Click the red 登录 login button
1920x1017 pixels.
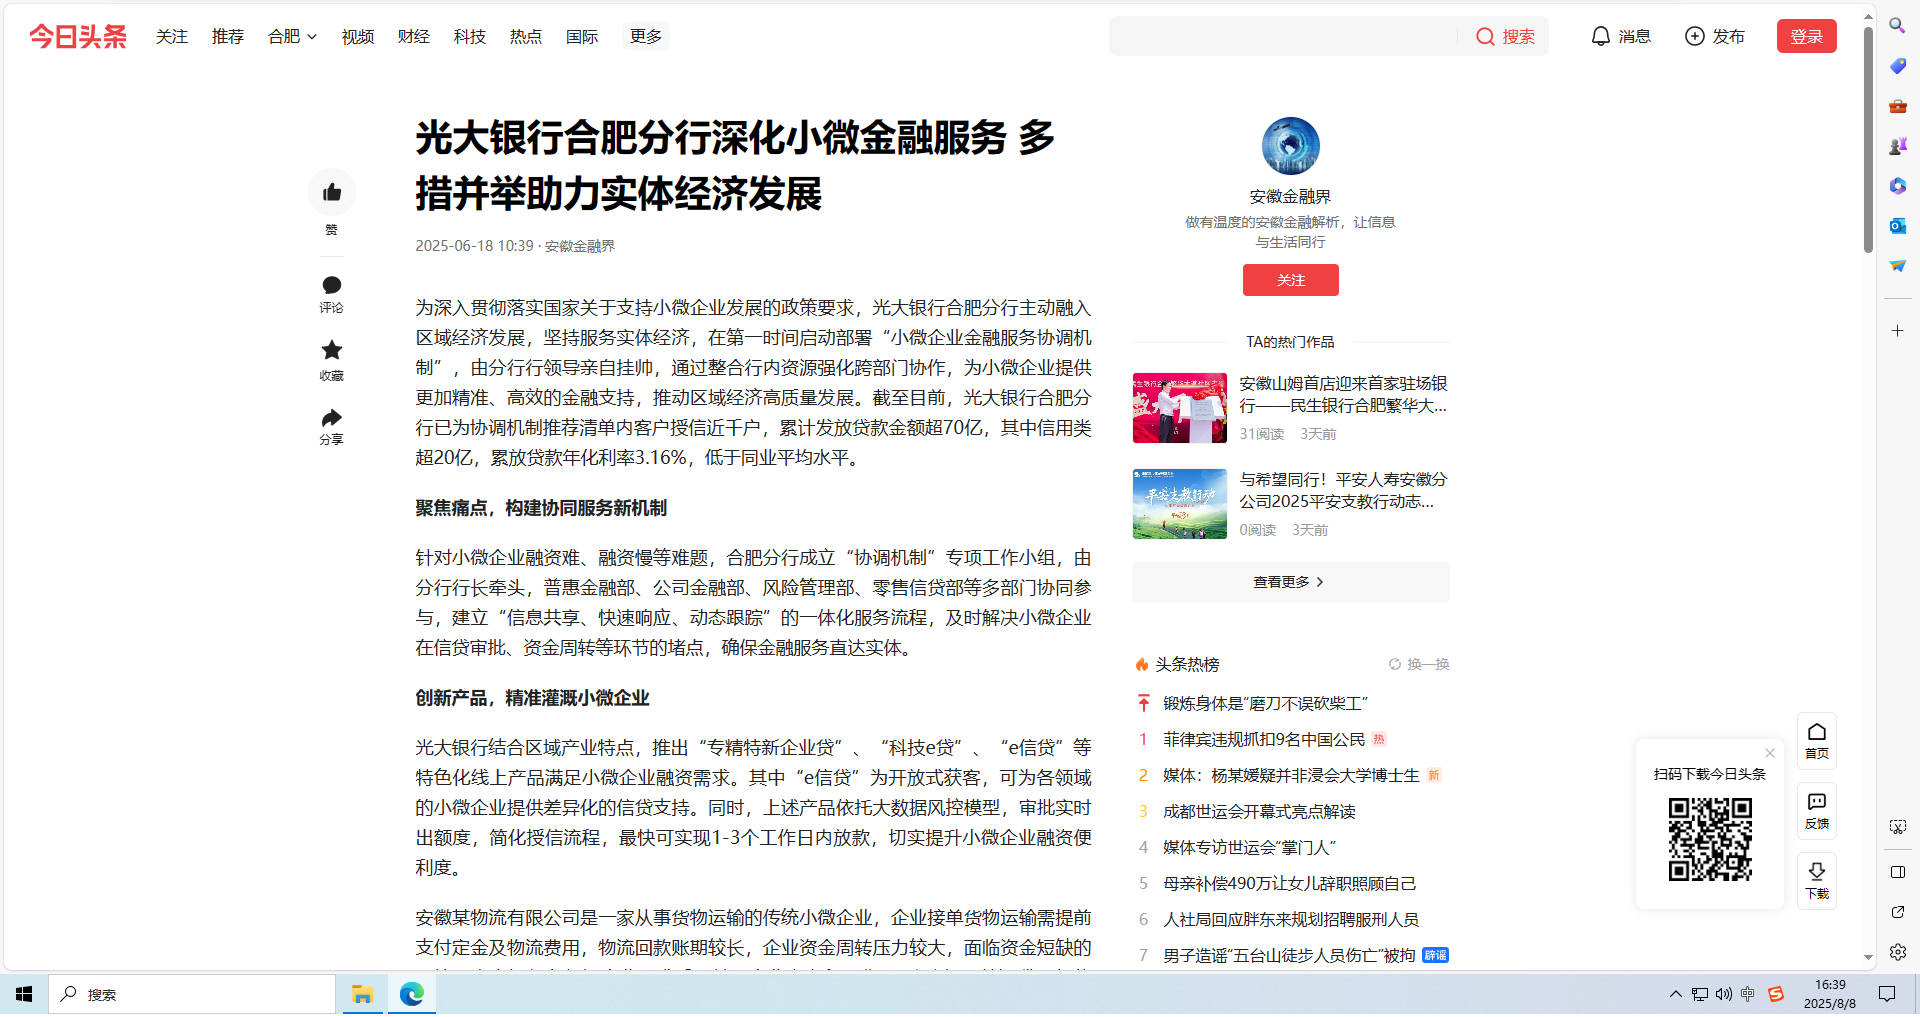tap(1806, 36)
